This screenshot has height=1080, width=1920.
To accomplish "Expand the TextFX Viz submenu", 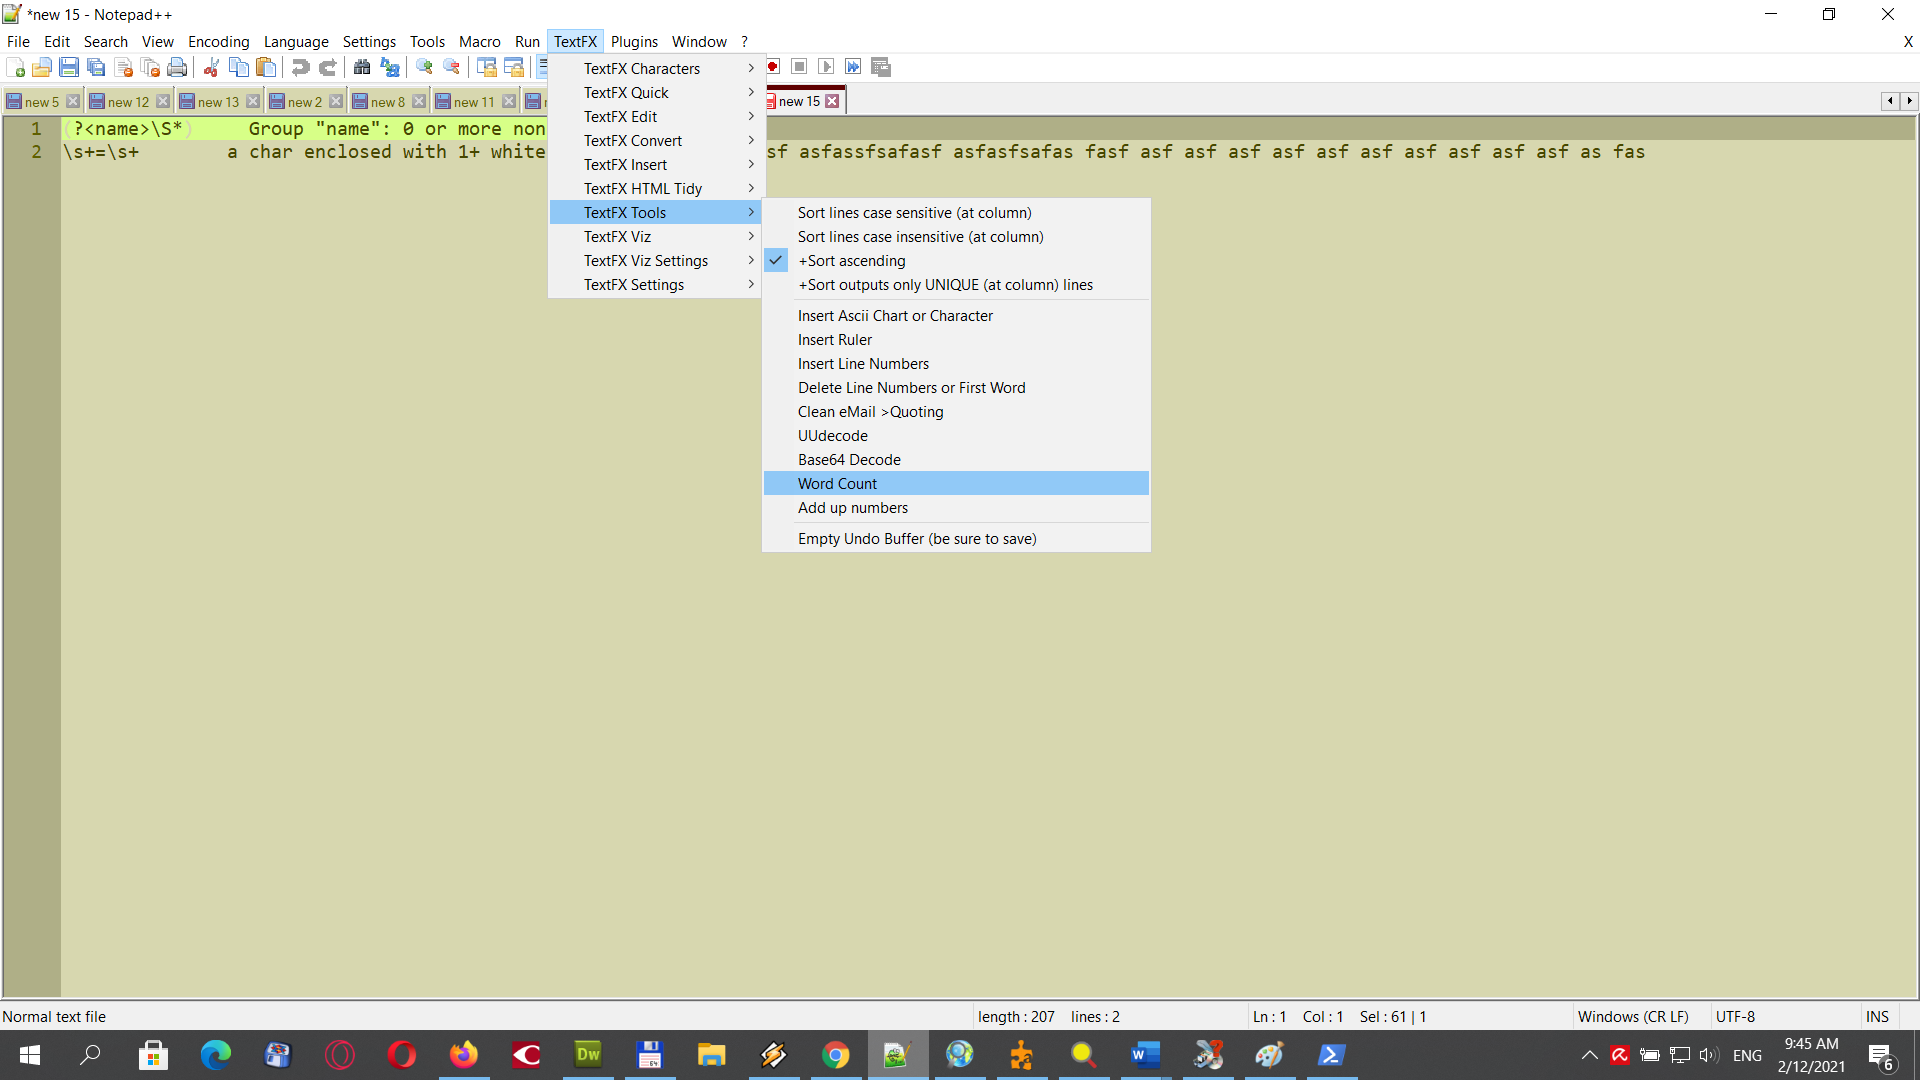I will (657, 237).
